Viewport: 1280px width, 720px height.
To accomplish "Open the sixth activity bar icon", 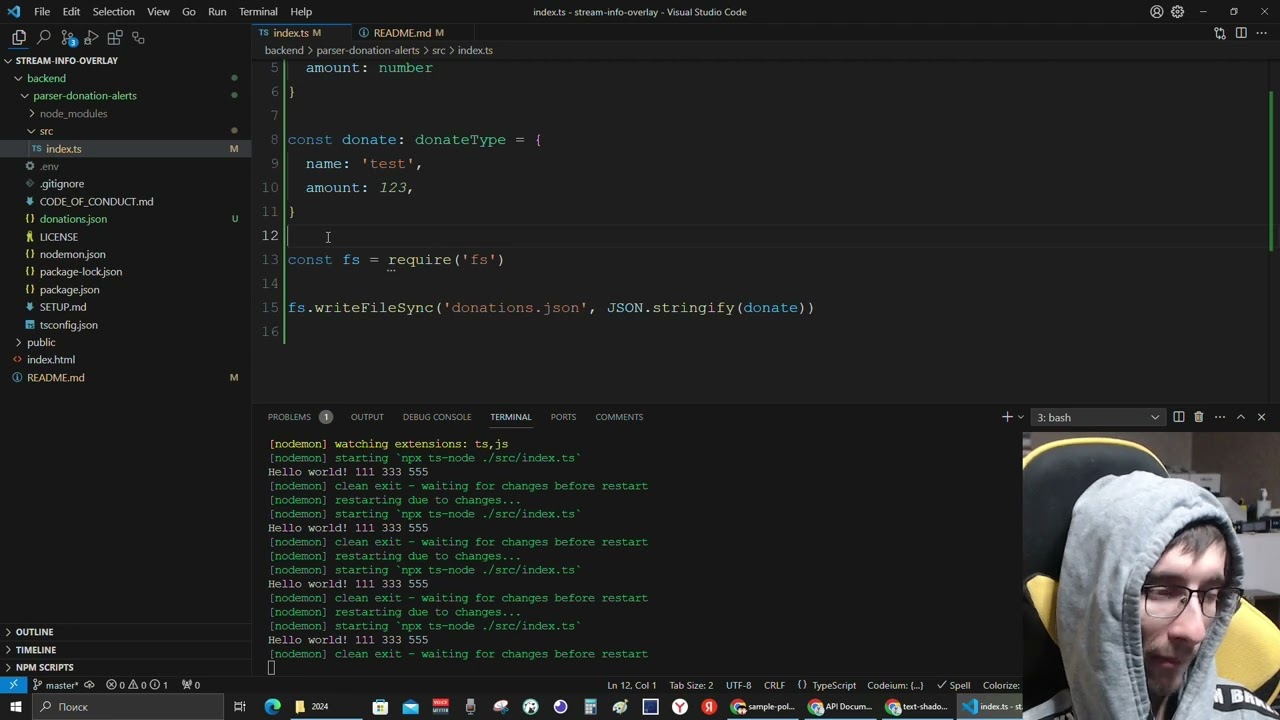I will tap(138, 37).
